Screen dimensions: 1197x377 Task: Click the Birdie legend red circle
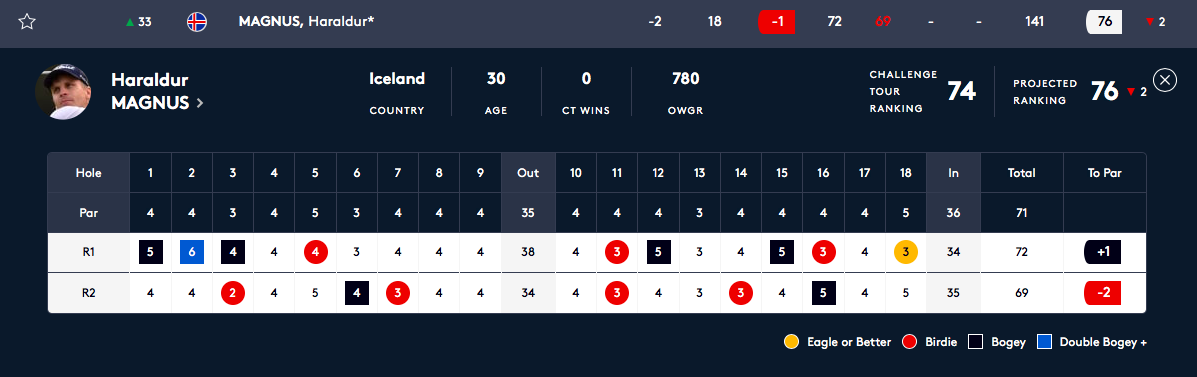(x=909, y=342)
